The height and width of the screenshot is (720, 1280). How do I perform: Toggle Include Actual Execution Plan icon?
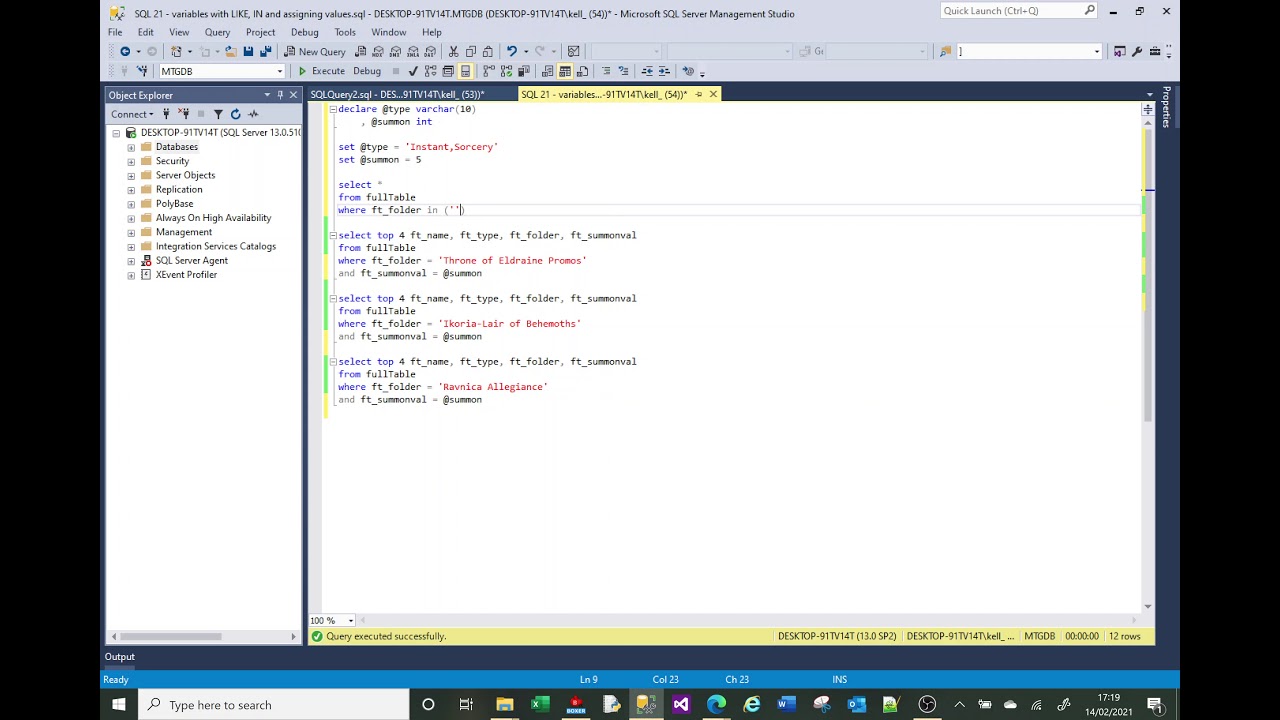point(489,71)
